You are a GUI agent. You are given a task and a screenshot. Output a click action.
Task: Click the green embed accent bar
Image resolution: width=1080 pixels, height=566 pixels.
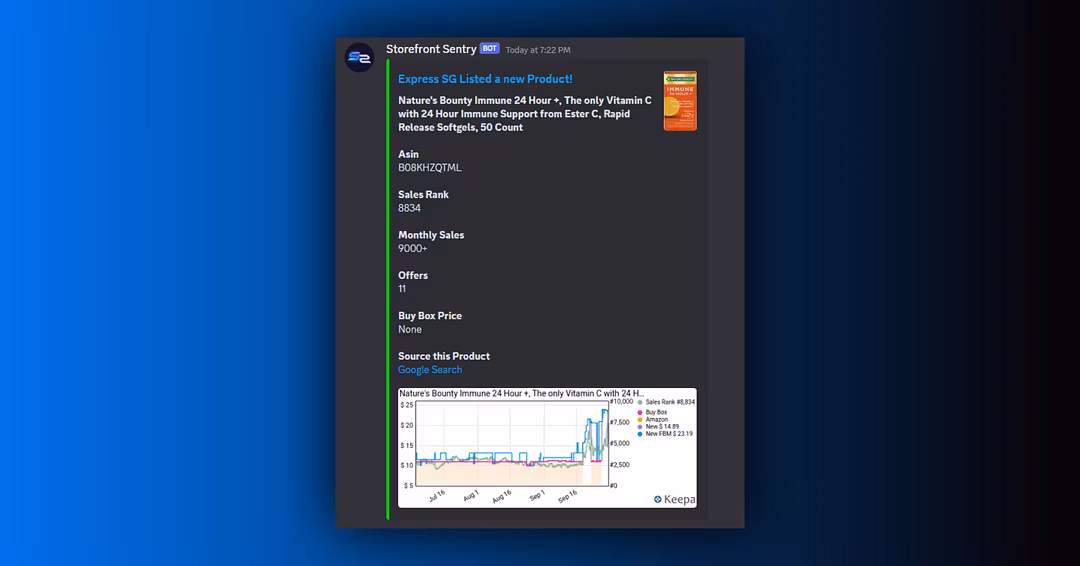[x=388, y=290]
